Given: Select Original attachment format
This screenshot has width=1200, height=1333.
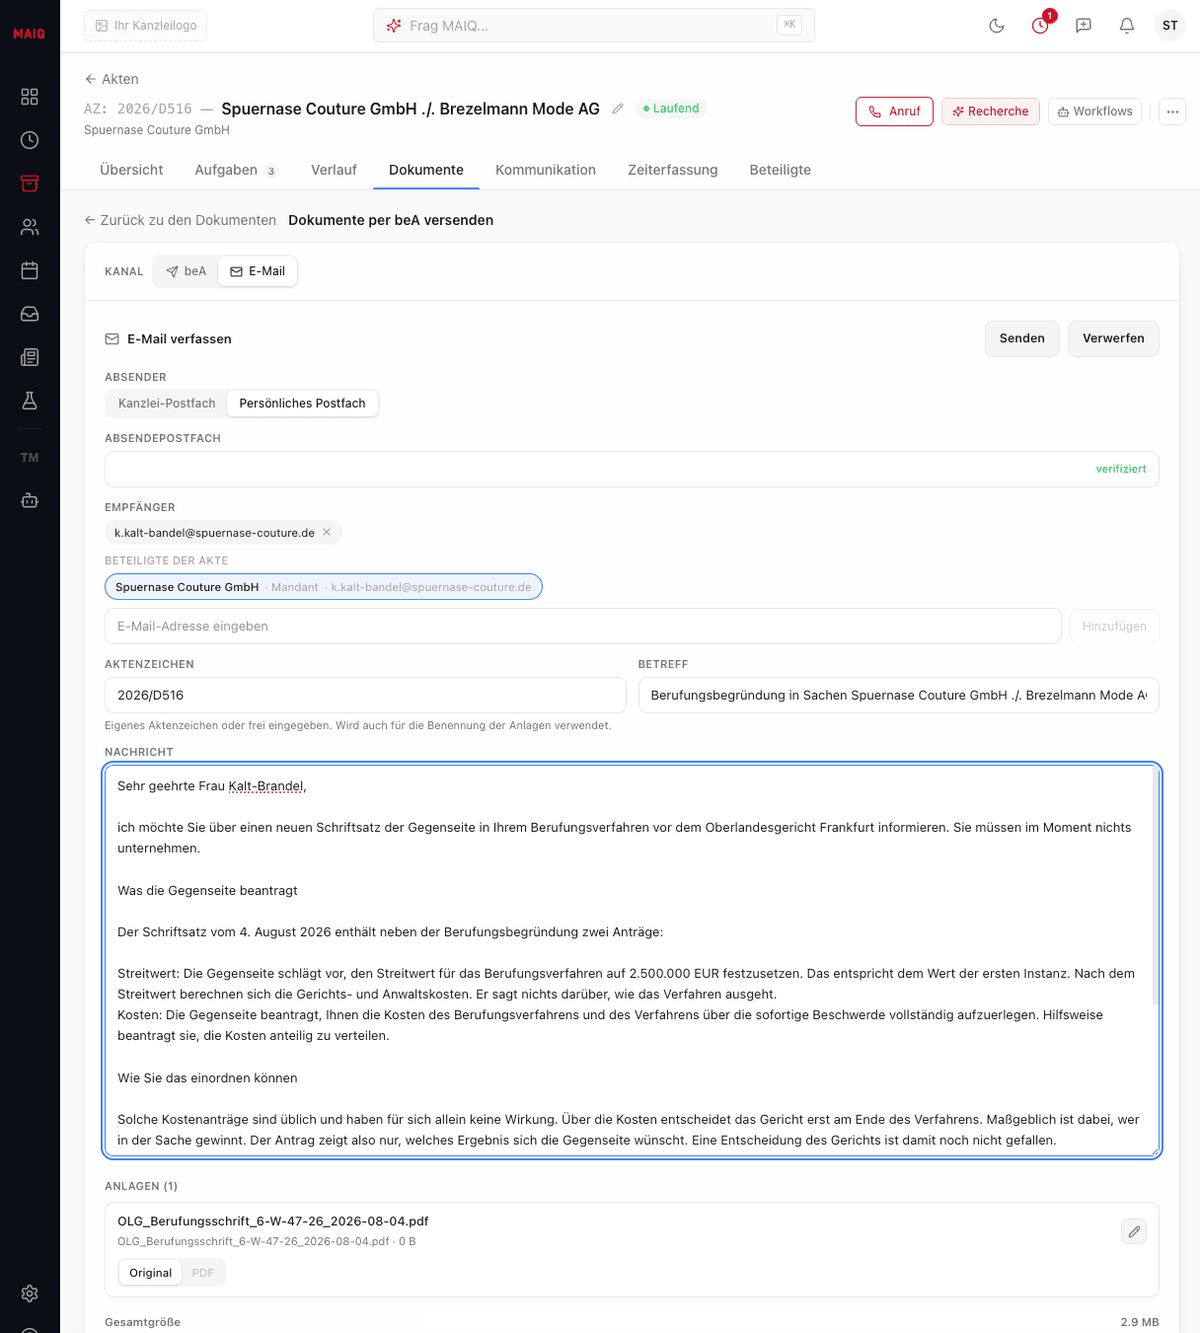Looking at the screenshot, I should 150,1273.
